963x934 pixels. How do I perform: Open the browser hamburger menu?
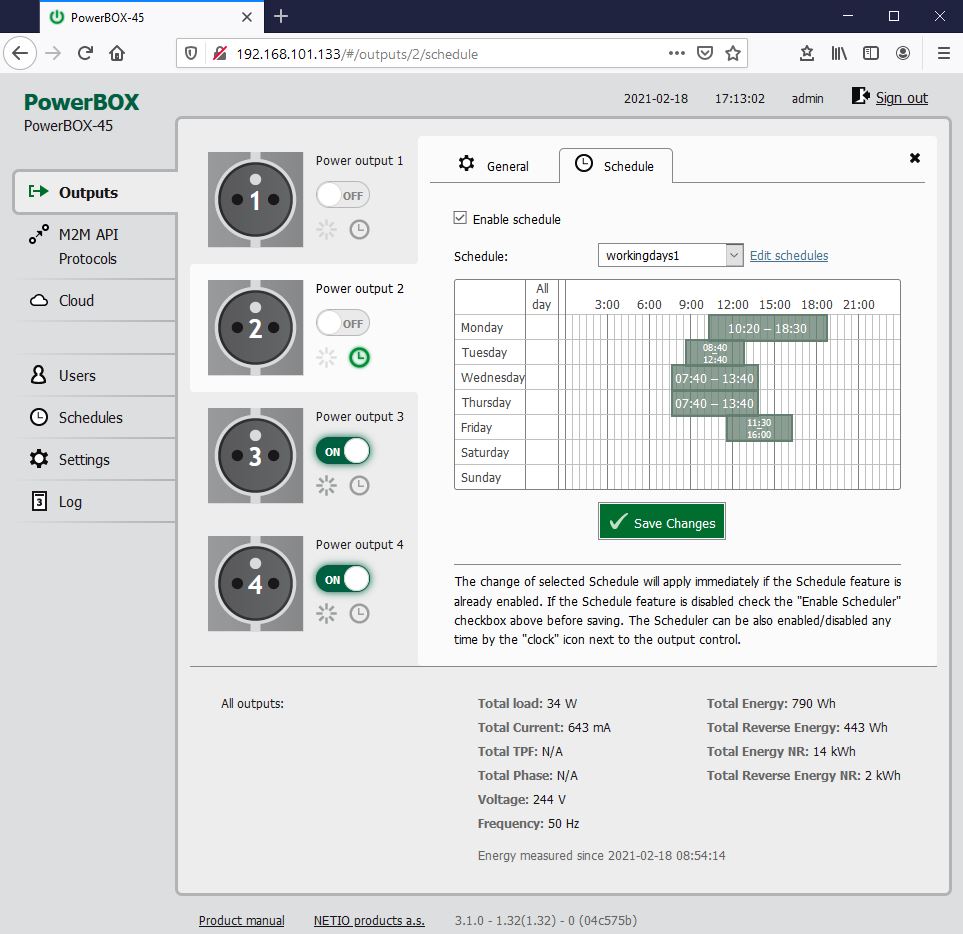coord(944,53)
